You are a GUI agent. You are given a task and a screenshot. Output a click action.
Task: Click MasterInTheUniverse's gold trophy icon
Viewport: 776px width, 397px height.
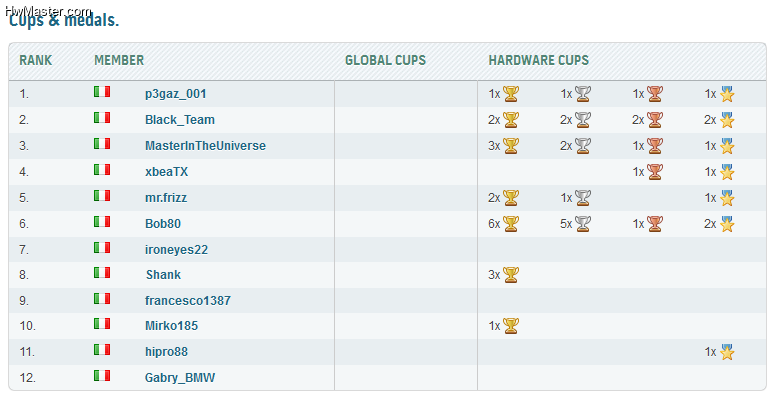[x=511, y=146]
